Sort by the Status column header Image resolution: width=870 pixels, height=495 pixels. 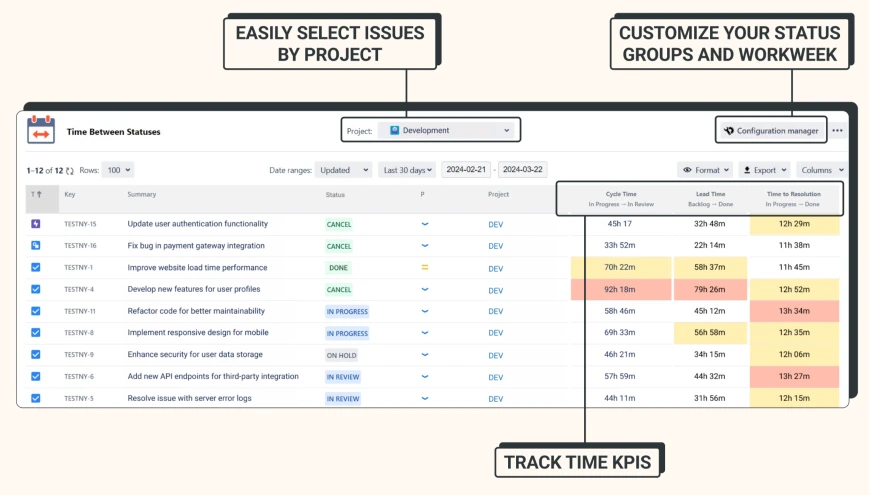coord(335,195)
